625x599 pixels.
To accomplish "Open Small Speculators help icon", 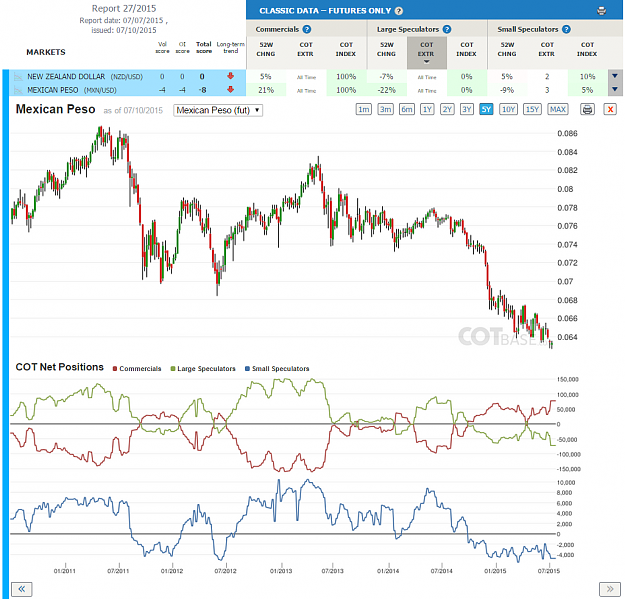I will pos(566,29).
